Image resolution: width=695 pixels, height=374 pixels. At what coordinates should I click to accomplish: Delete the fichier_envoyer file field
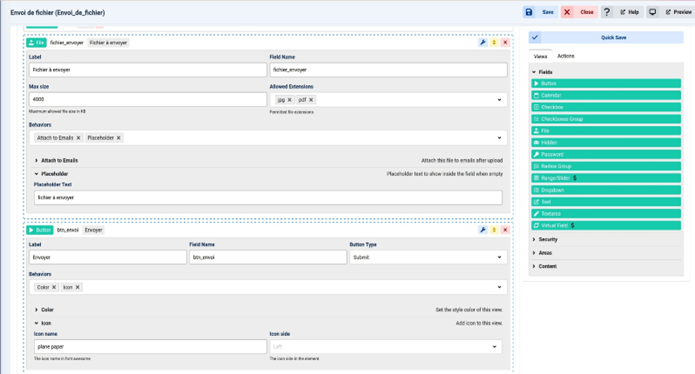pyautogui.click(x=505, y=43)
